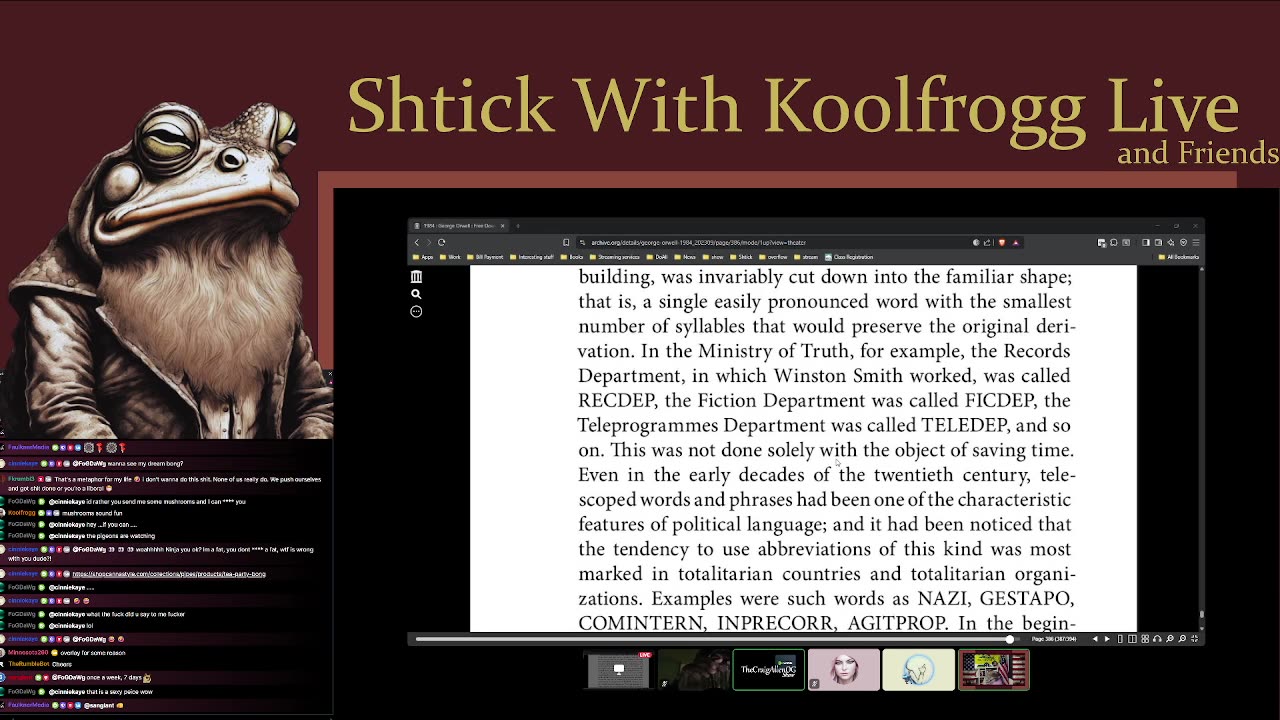Click the bookmark icon left of the URL
Image resolution: width=1280 pixels, height=720 pixels.
[x=566, y=242]
